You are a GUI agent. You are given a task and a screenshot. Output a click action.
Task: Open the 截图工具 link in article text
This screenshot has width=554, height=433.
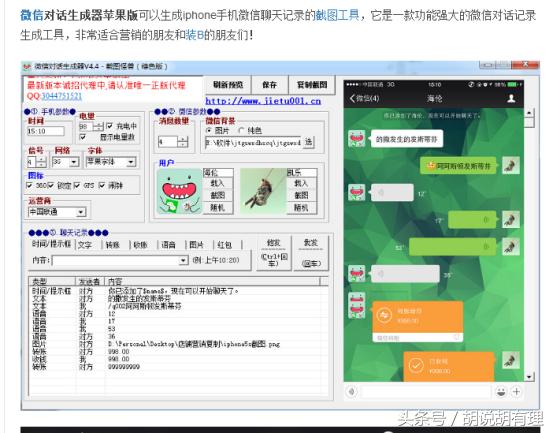[337, 15]
